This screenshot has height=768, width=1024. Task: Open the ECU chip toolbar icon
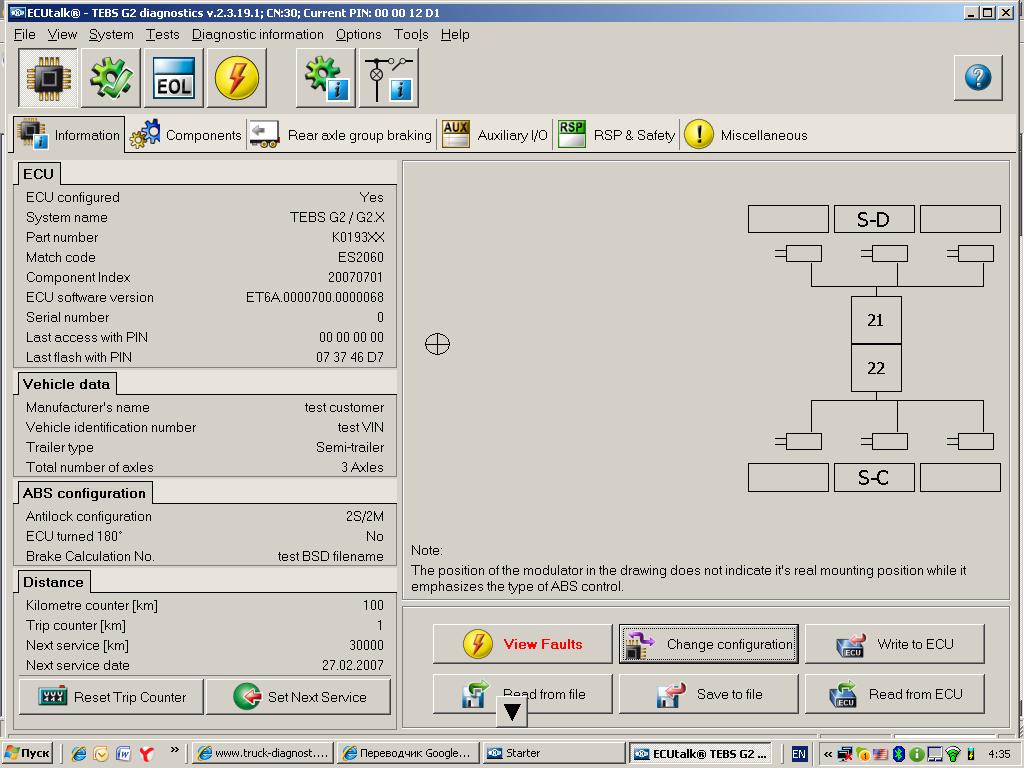(x=48, y=78)
